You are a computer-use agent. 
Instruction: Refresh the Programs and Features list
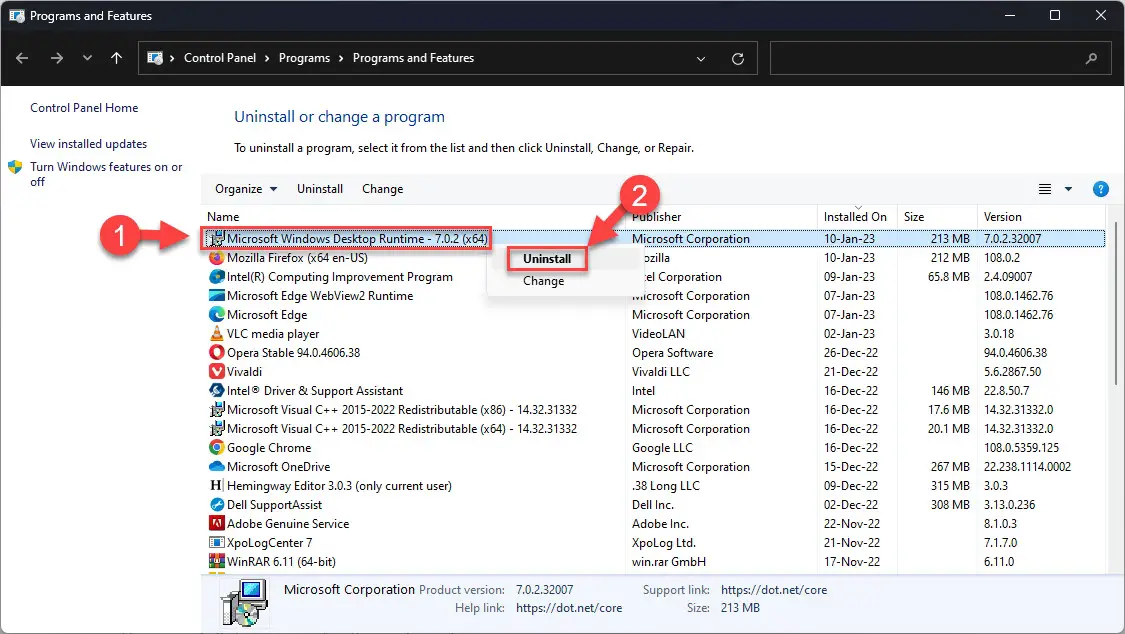coord(738,59)
